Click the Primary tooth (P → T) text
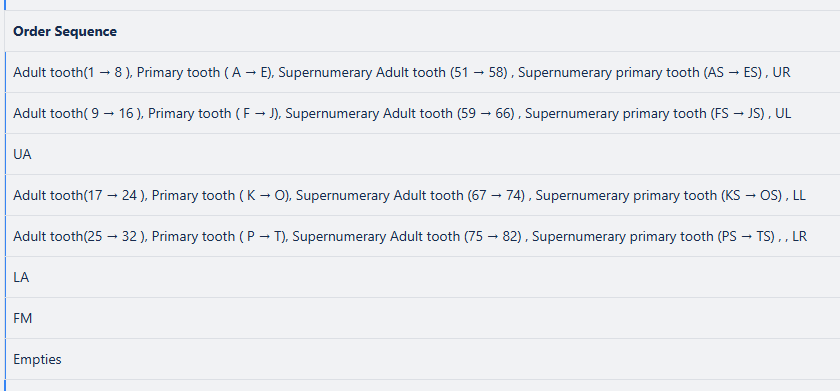Screen dimensions: 840x391 [x=219, y=236]
